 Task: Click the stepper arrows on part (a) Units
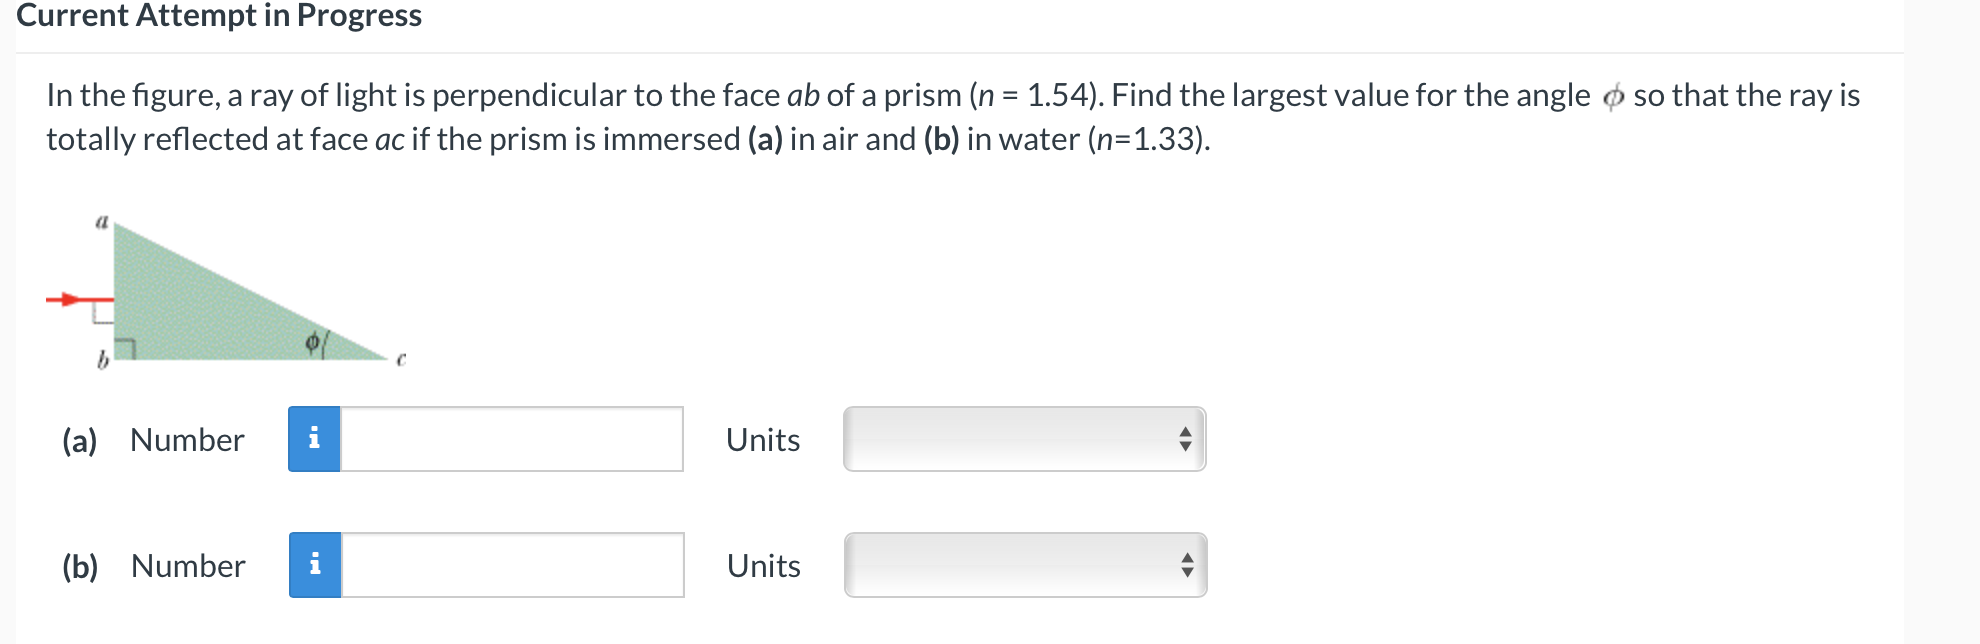(x=1185, y=439)
